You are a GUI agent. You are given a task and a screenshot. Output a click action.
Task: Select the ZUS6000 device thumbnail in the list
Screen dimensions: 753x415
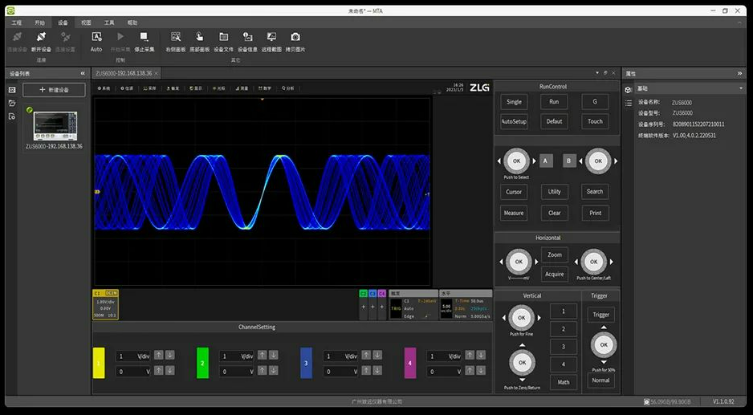tap(54, 125)
